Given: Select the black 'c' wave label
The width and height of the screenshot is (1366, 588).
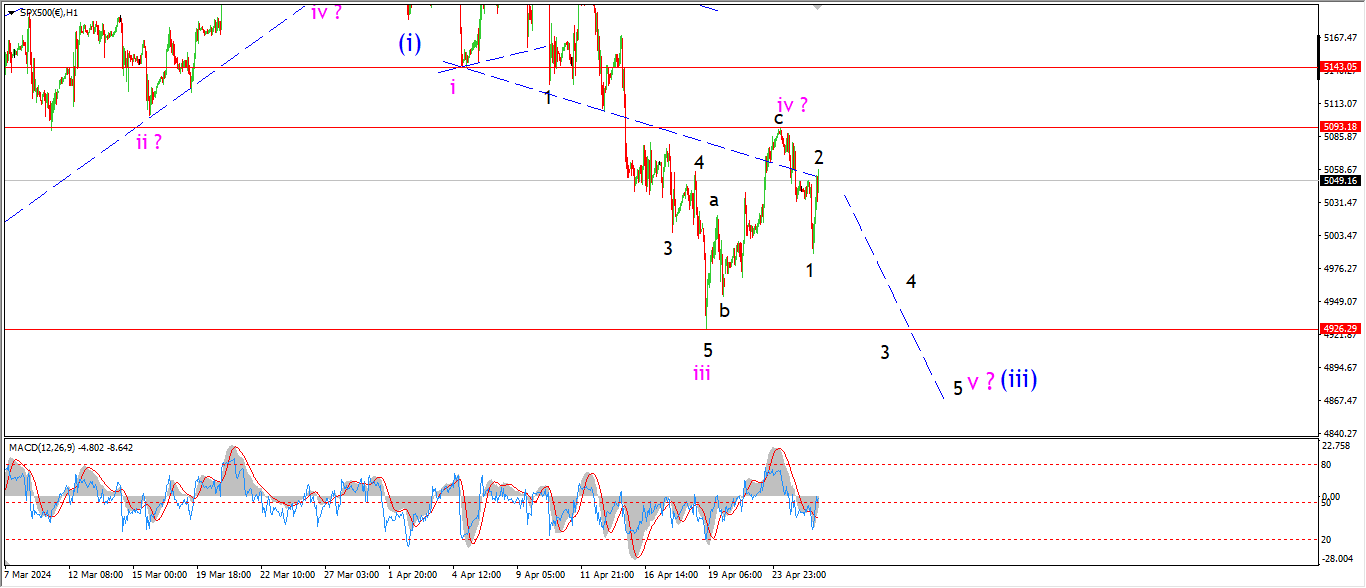Looking at the screenshot, I should click(x=777, y=119).
